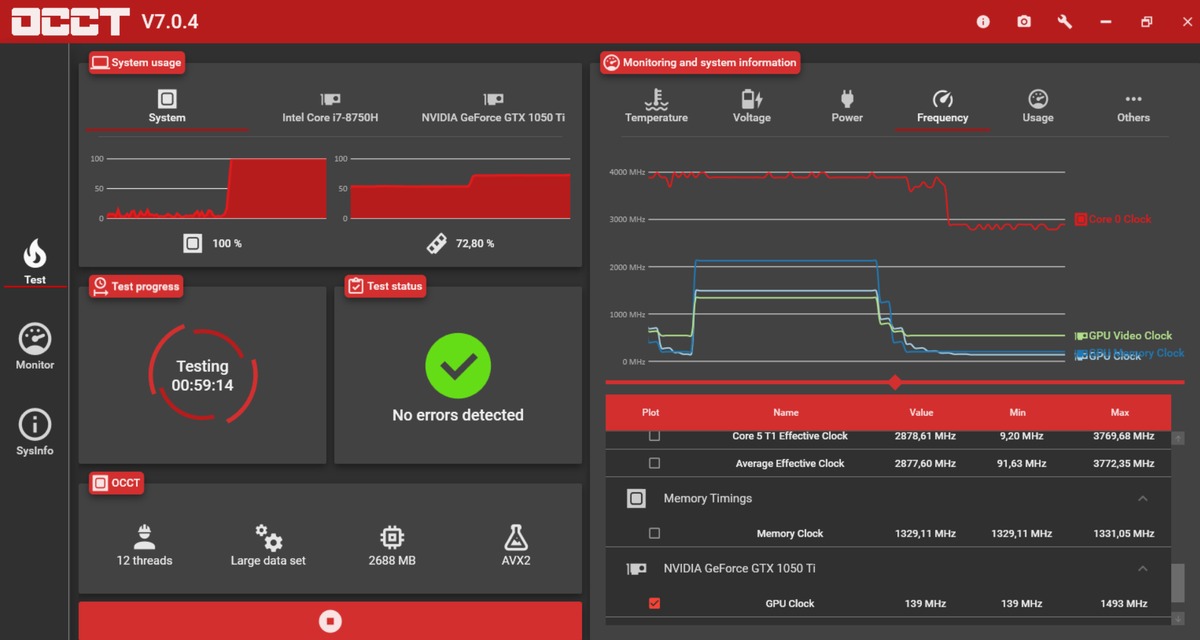1200x640 pixels.
Task: Click the sensor table scrollbar thumb
Action: coord(1178,581)
